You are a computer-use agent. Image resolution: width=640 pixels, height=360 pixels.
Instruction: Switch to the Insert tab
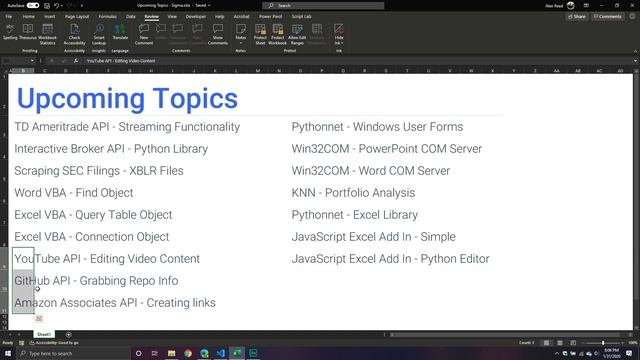(x=49, y=17)
